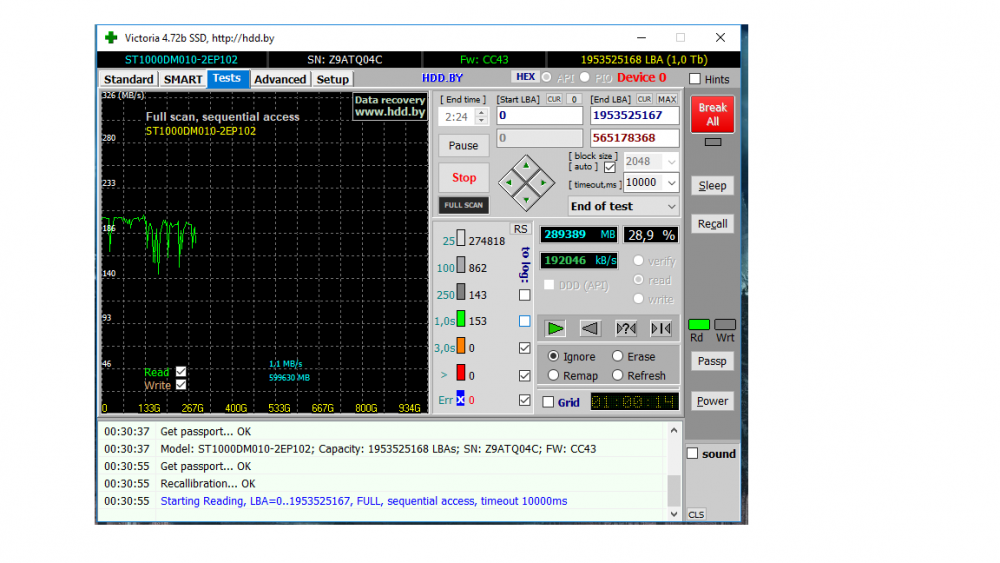Click the HEX toggle button

[x=525, y=77]
